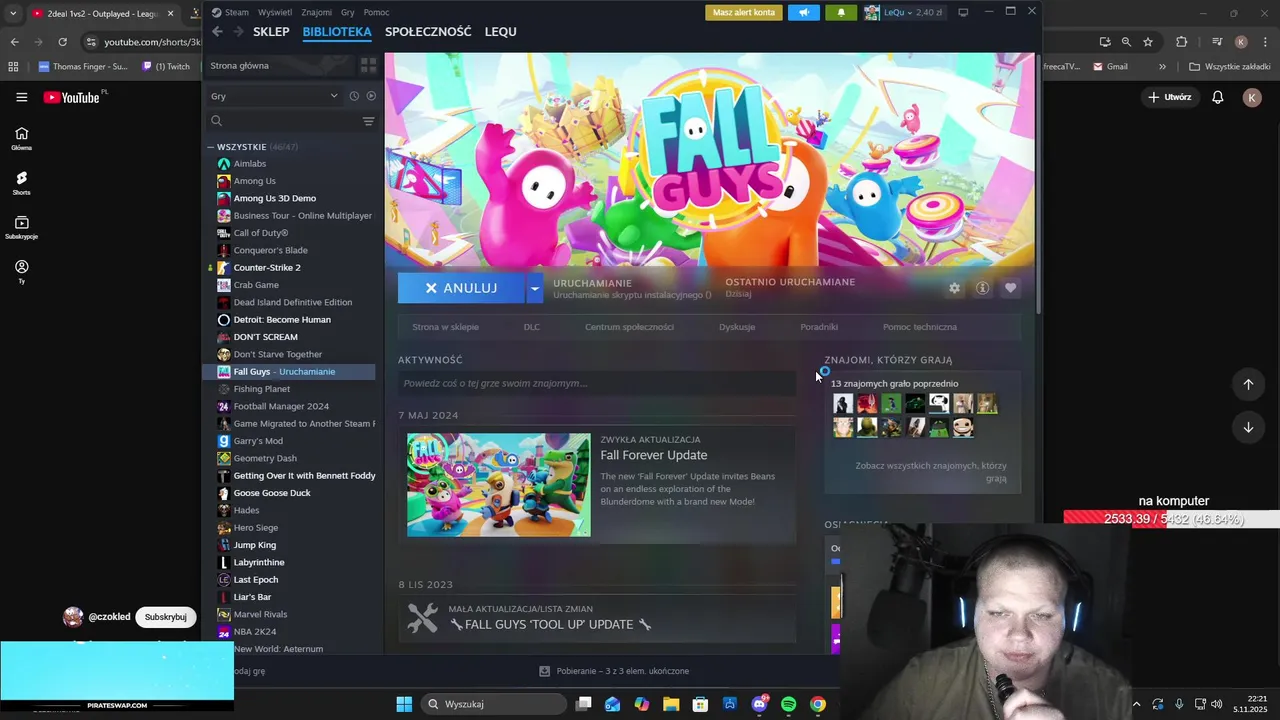Switch library to grid collections view

[x=368, y=65]
